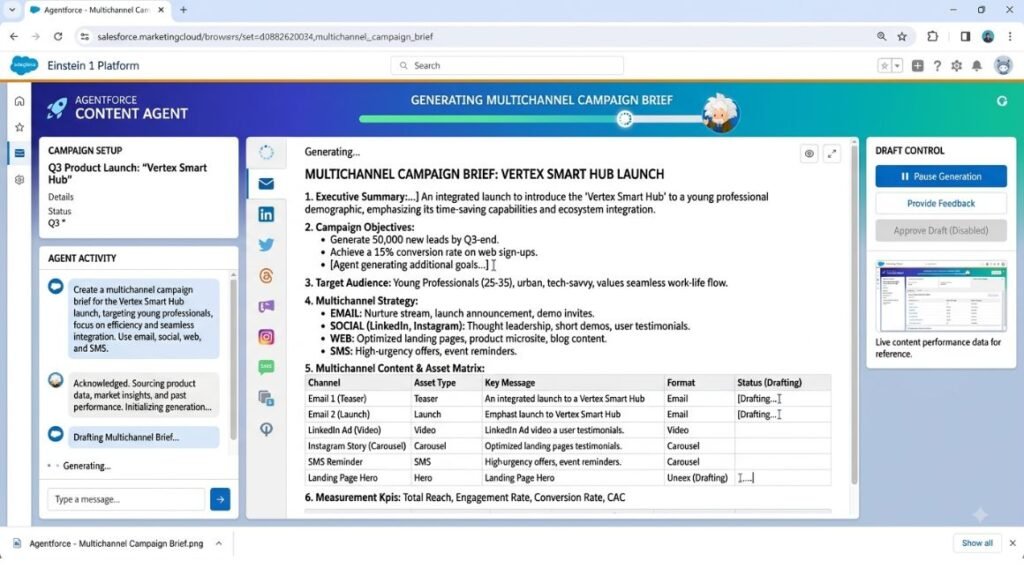Open browser side panel icon

[x=965, y=37]
